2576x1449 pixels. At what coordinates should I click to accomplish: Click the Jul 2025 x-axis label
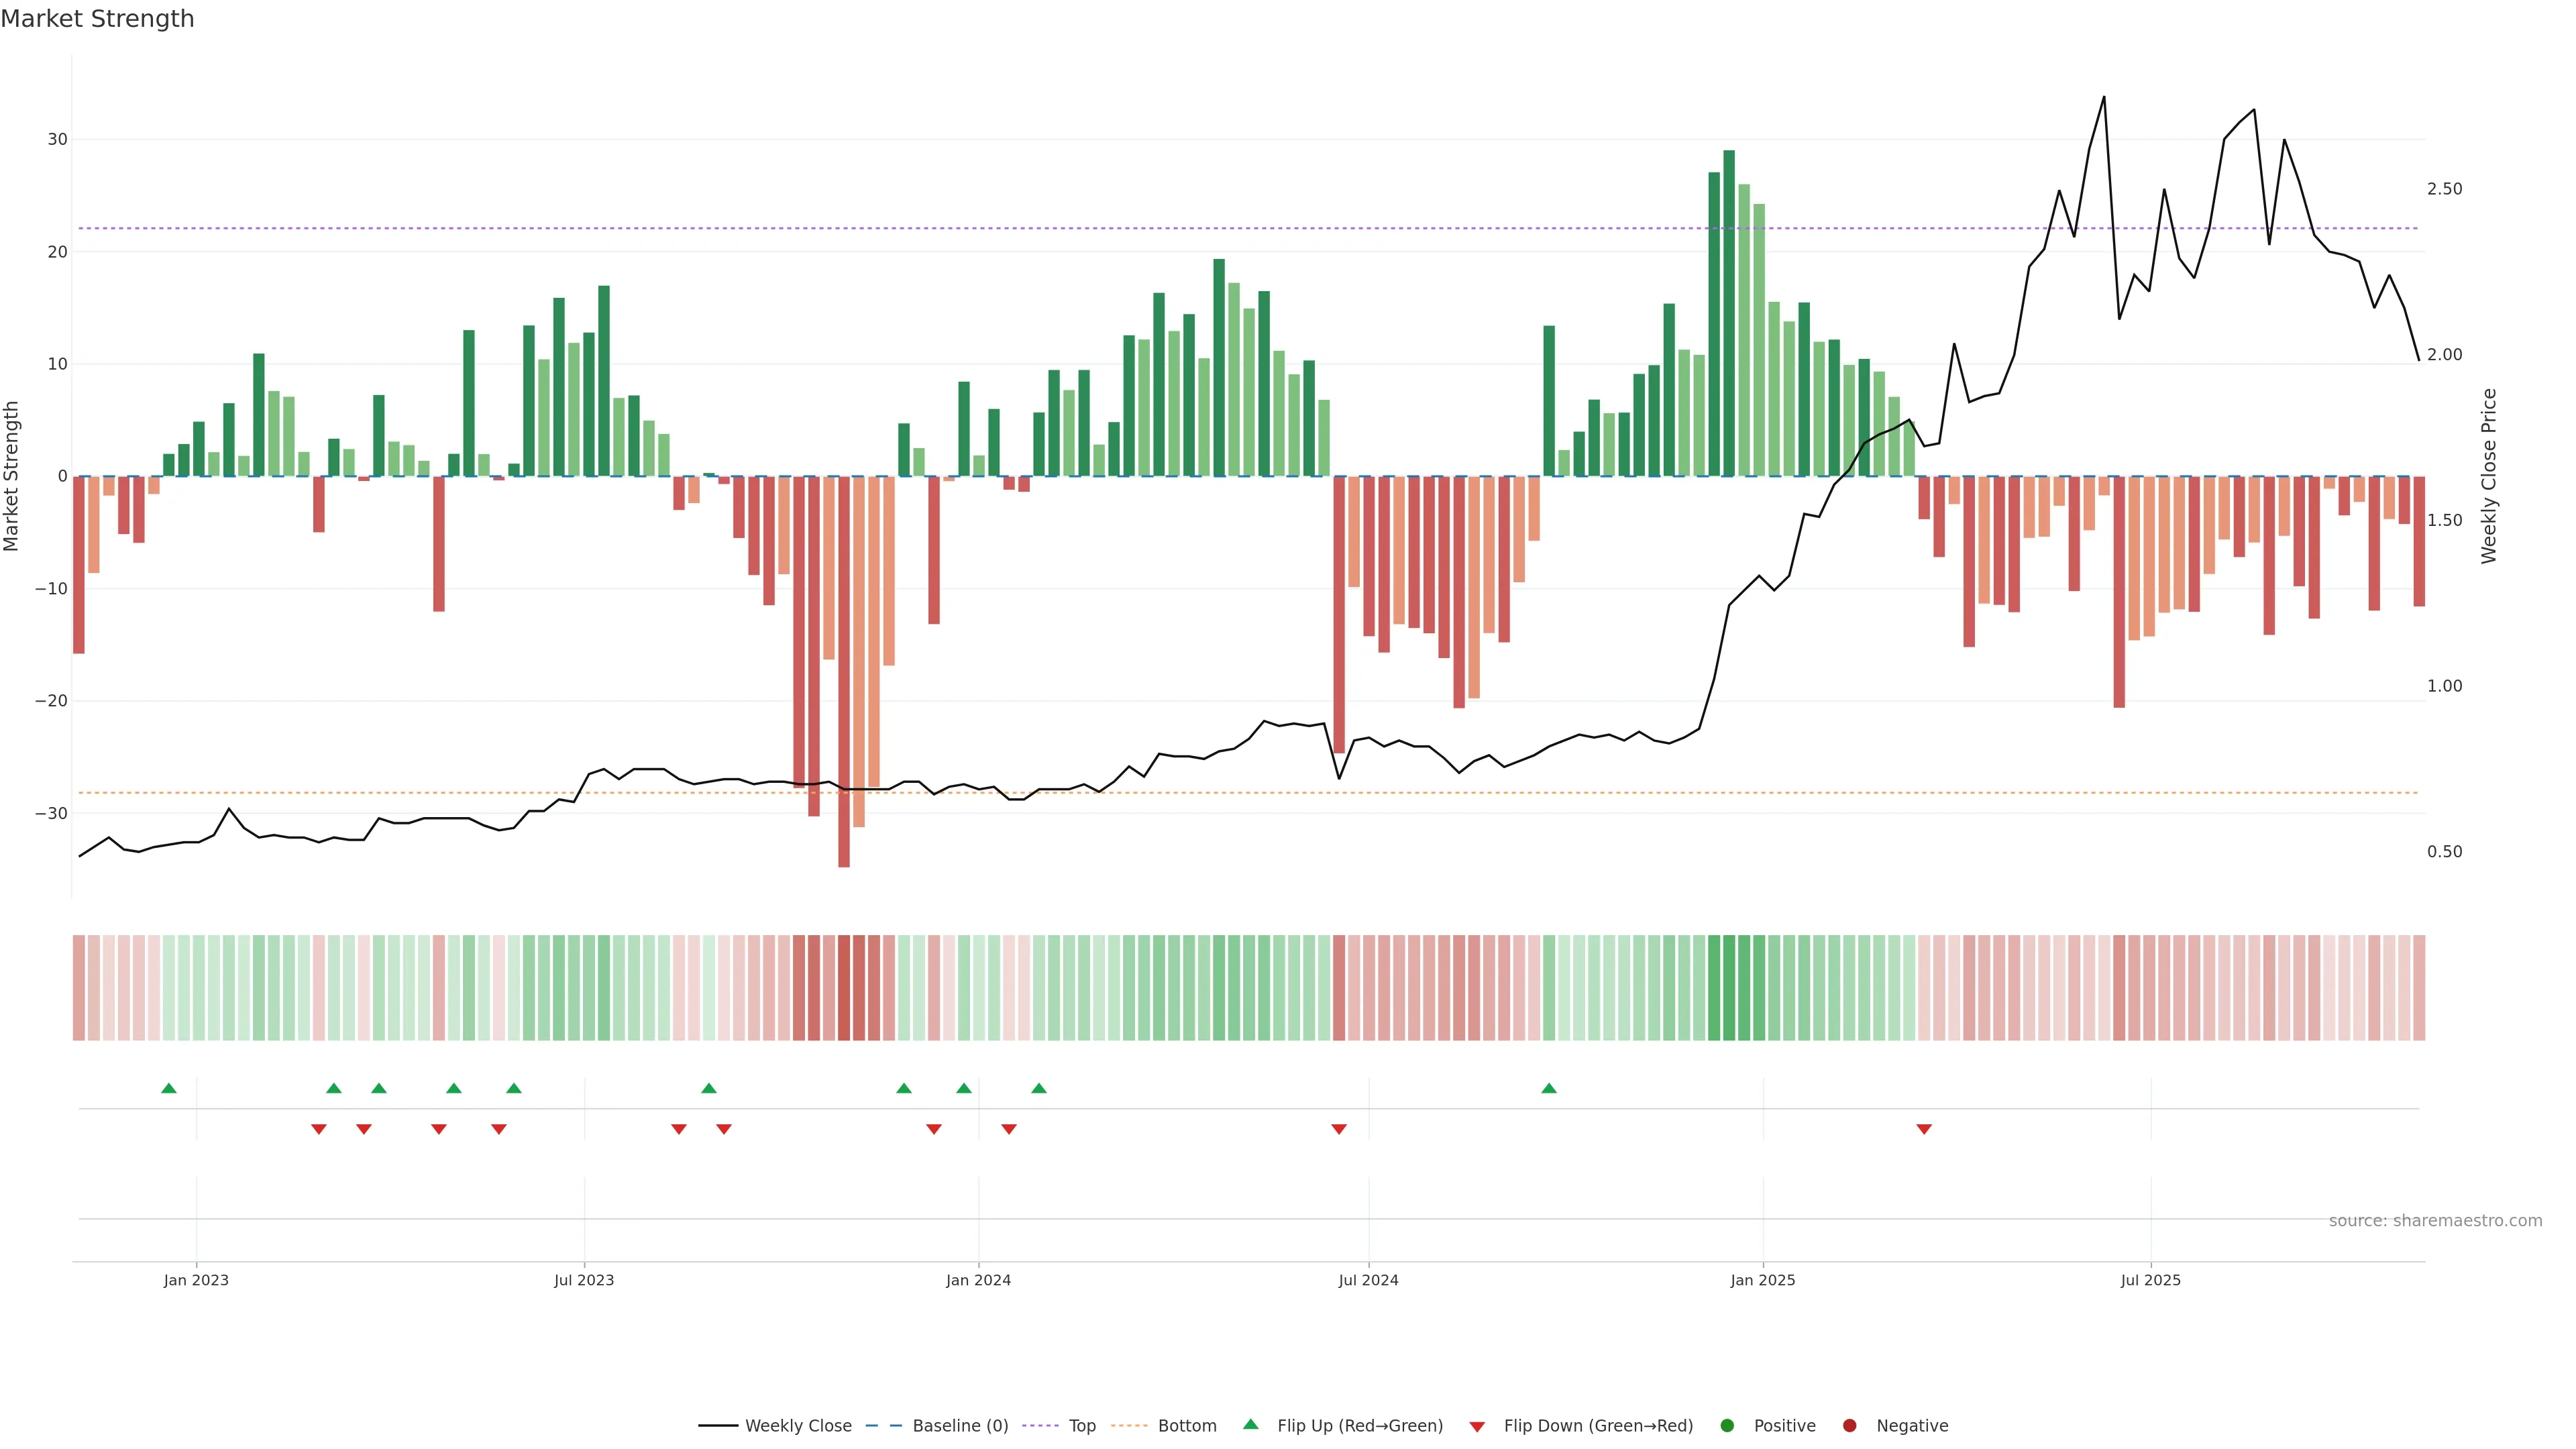(2150, 1280)
